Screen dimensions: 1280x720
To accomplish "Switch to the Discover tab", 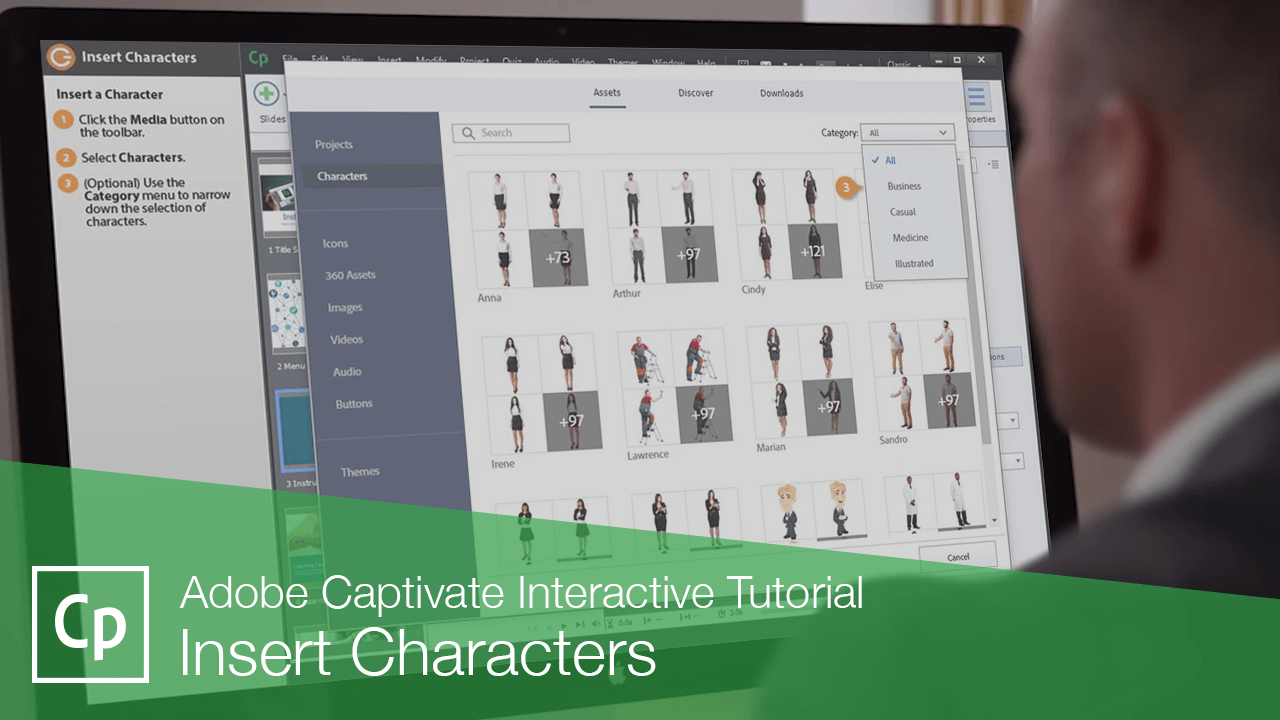I will coord(694,93).
